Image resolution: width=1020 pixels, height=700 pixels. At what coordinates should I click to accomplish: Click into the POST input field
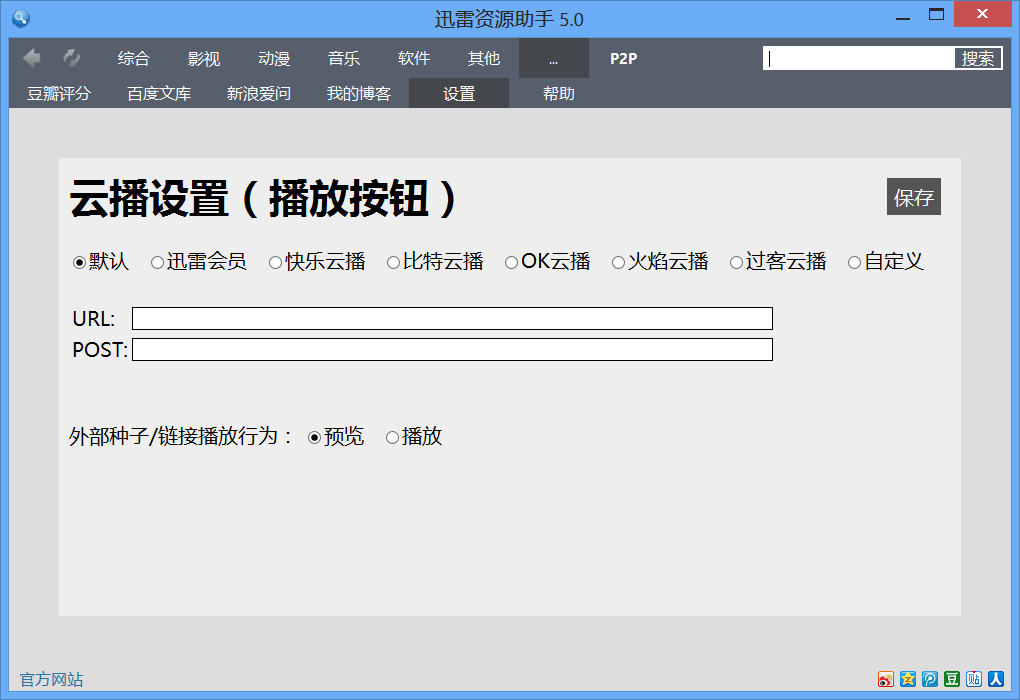(x=452, y=349)
